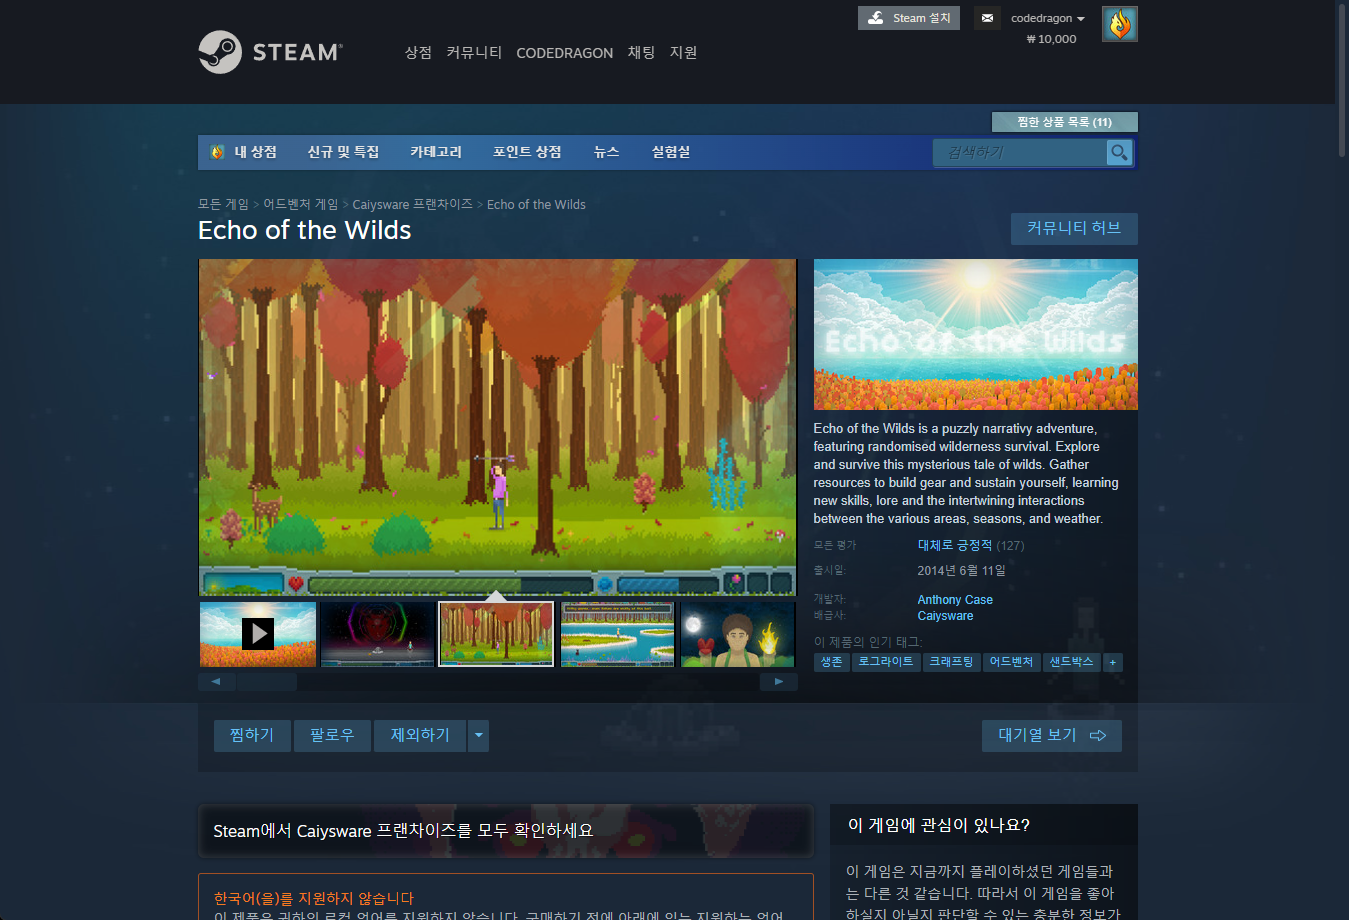This screenshot has width=1349, height=920.
Task: Select the 샌드박스 tag
Action: pos(1071,662)
